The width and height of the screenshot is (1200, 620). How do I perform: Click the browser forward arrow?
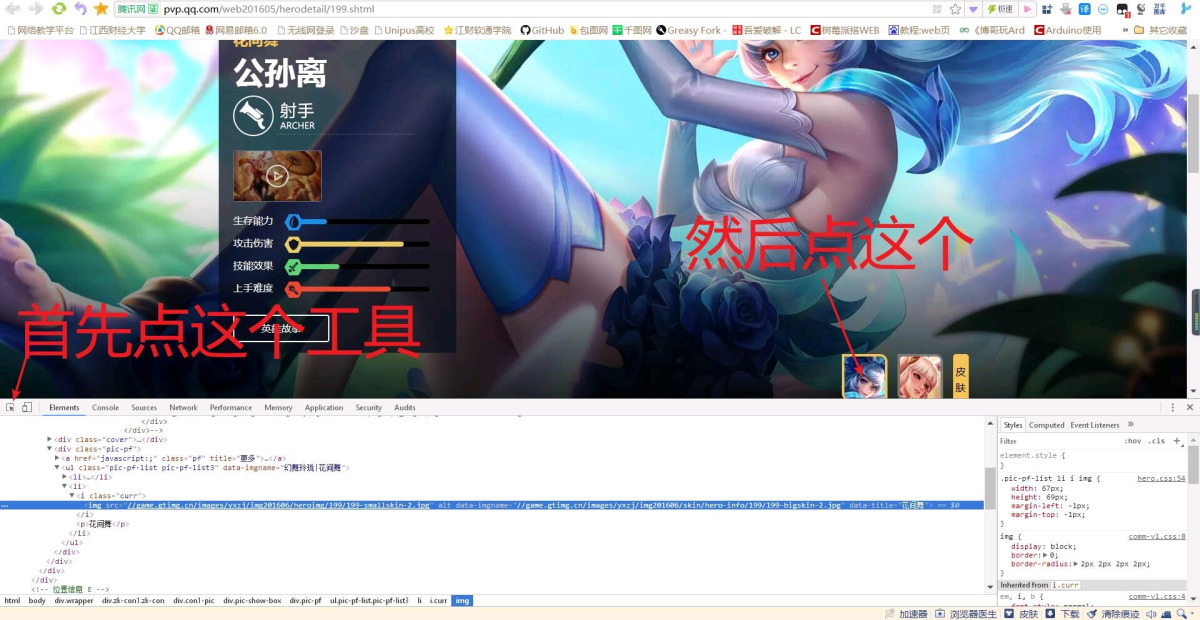pyautogui.click(x=36, y=8)
